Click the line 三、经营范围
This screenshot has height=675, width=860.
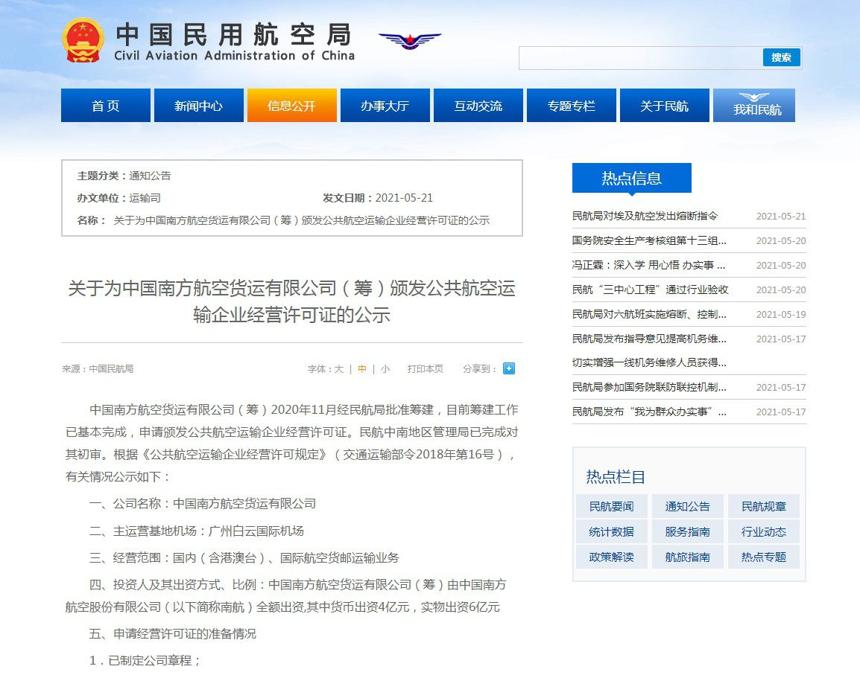coord(244,558)
